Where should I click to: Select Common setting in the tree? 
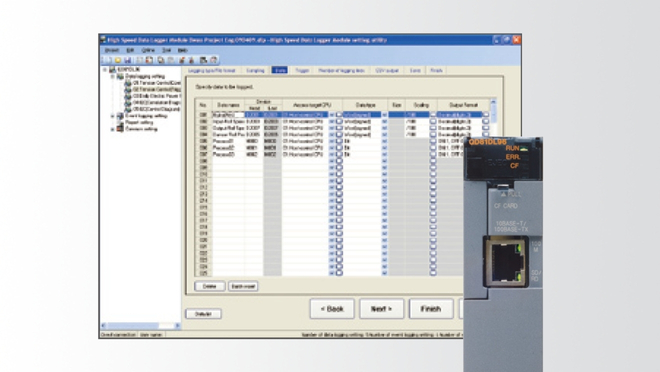tap(141, 129)
